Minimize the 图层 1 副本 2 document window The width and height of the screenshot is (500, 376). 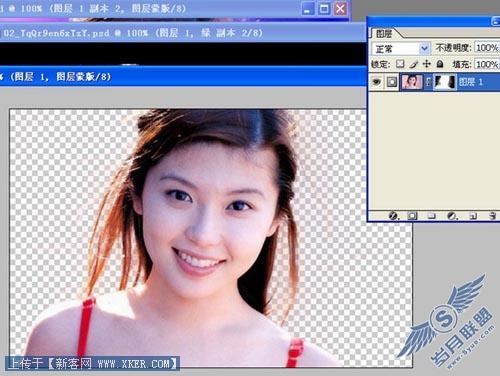[307, 9]
